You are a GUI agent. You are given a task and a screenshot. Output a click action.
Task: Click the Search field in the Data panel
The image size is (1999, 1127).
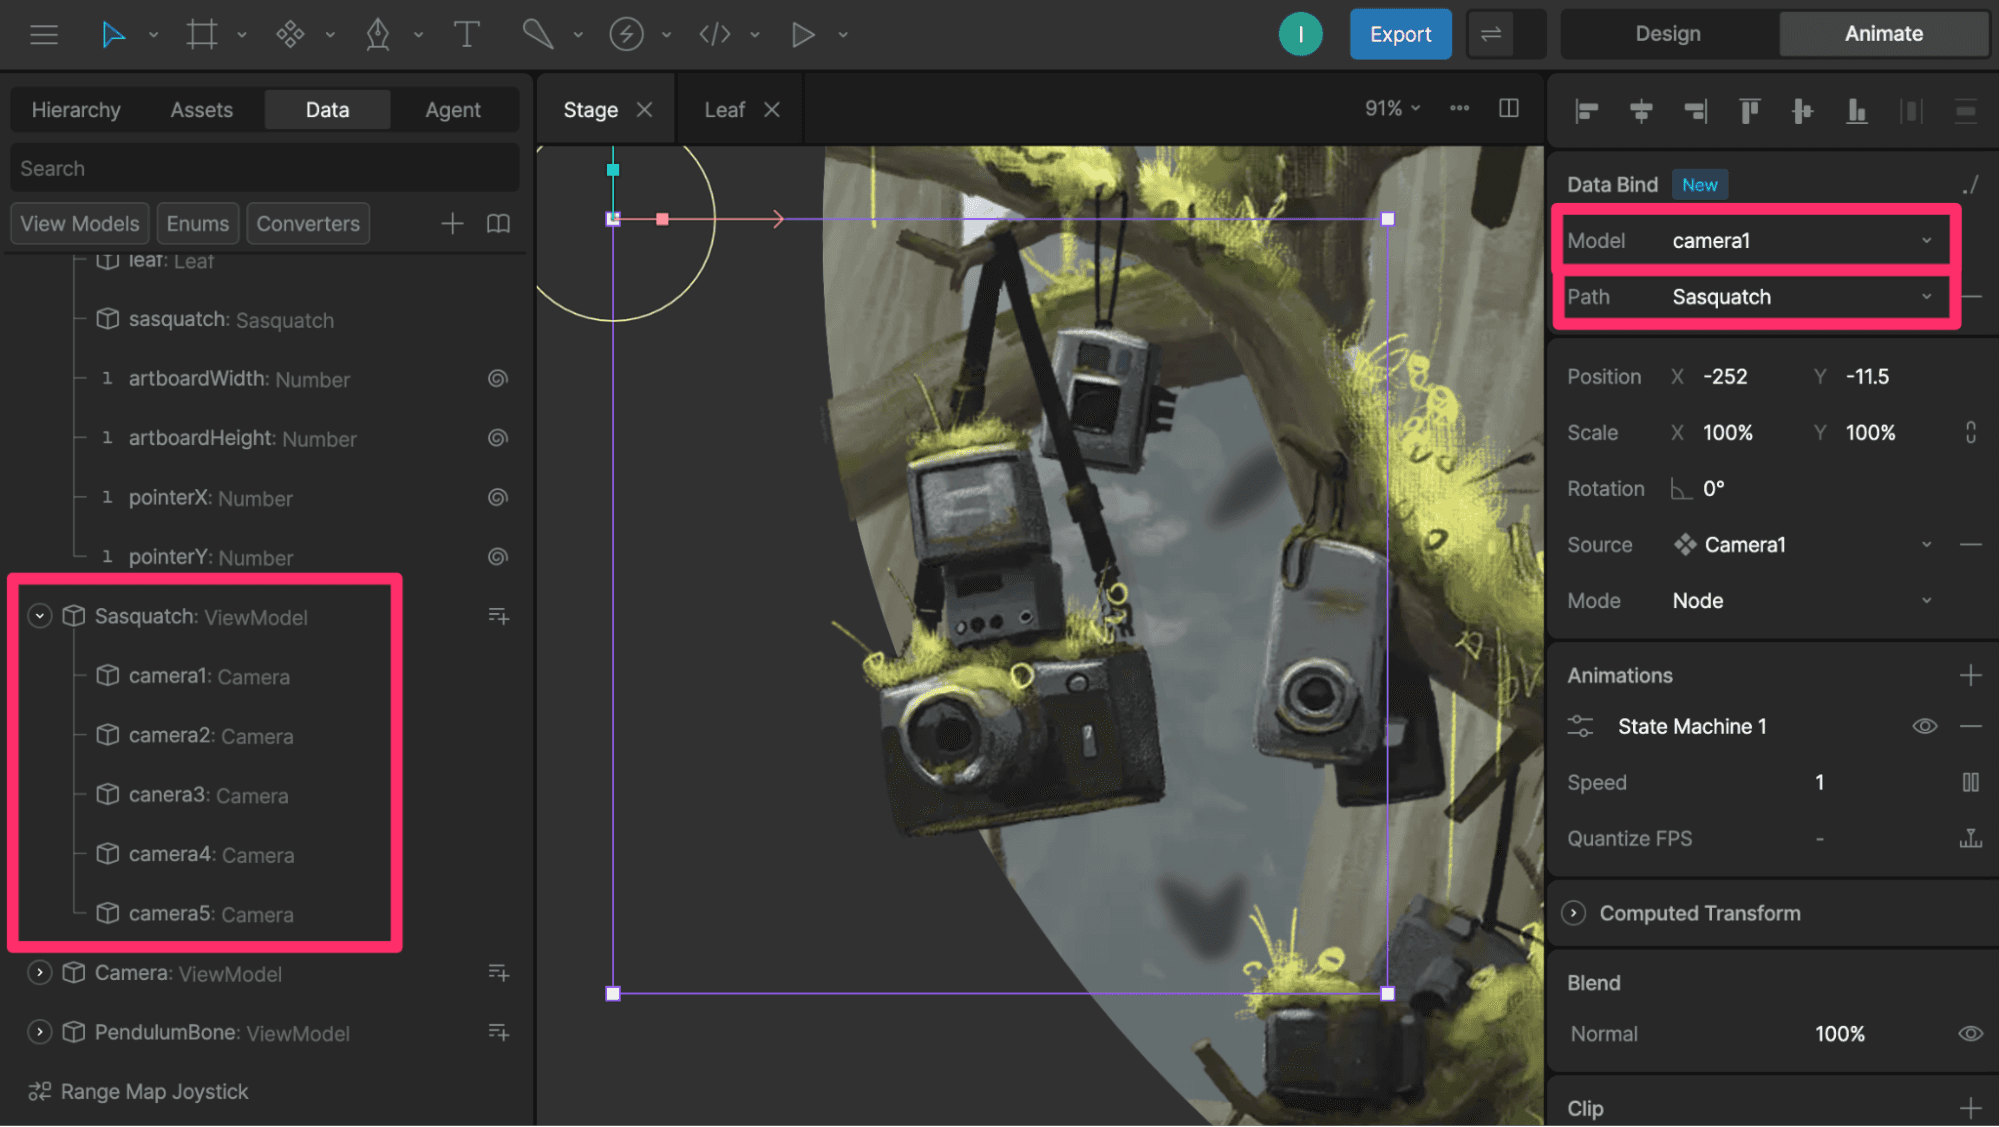point(264,169)
